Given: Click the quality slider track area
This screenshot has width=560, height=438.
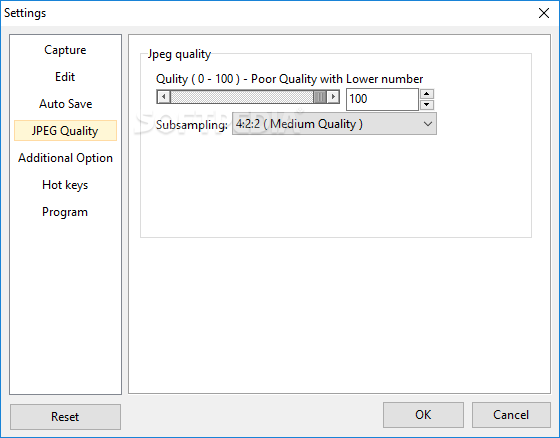Looking at the screenshot, I should 242,97.
